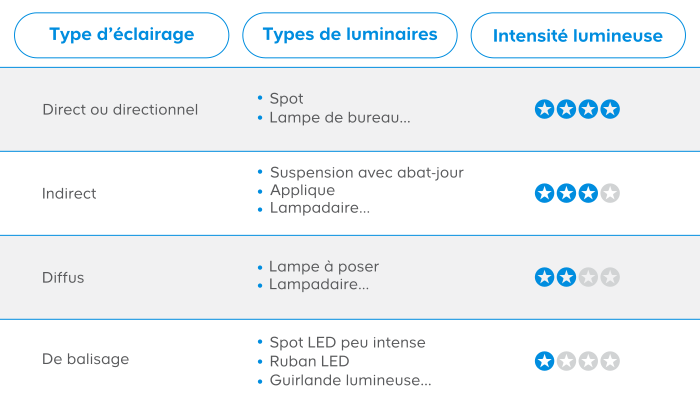Click the "Spot" list item

point(286,99)
